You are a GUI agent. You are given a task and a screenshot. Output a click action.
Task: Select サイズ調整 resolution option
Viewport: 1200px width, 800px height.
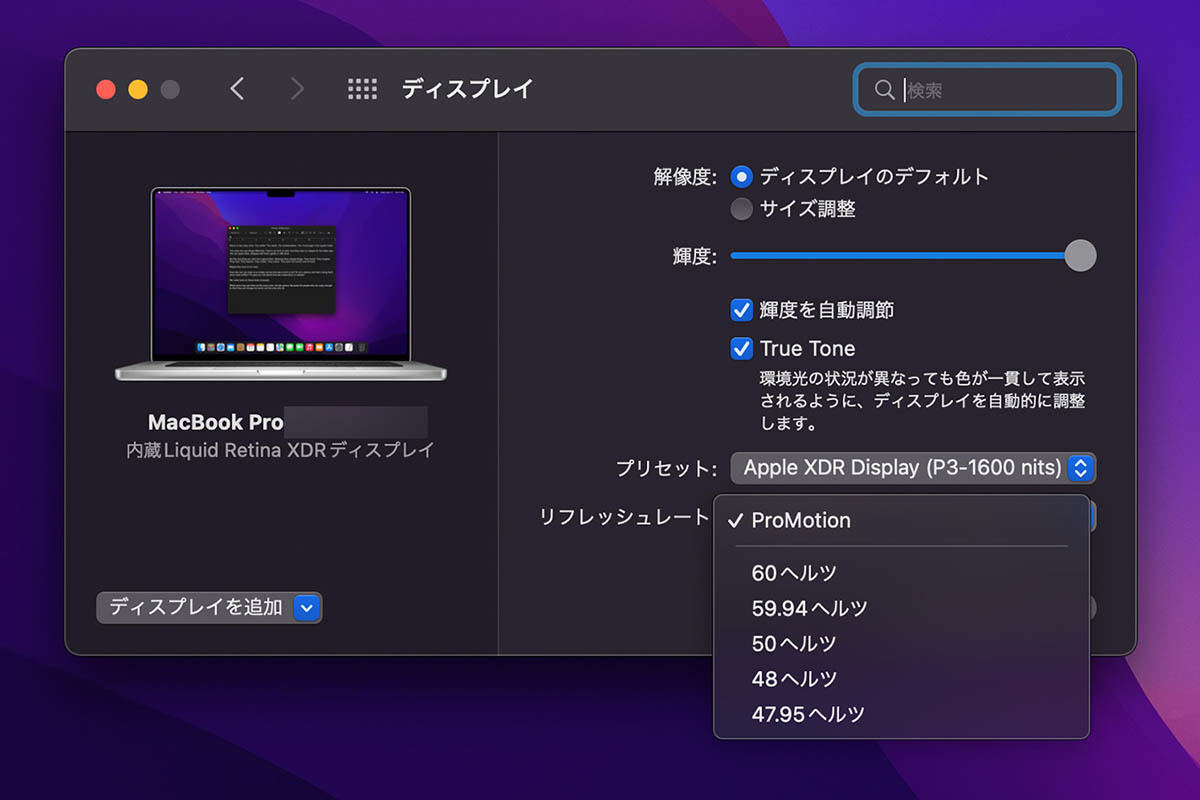coord(741,209)
